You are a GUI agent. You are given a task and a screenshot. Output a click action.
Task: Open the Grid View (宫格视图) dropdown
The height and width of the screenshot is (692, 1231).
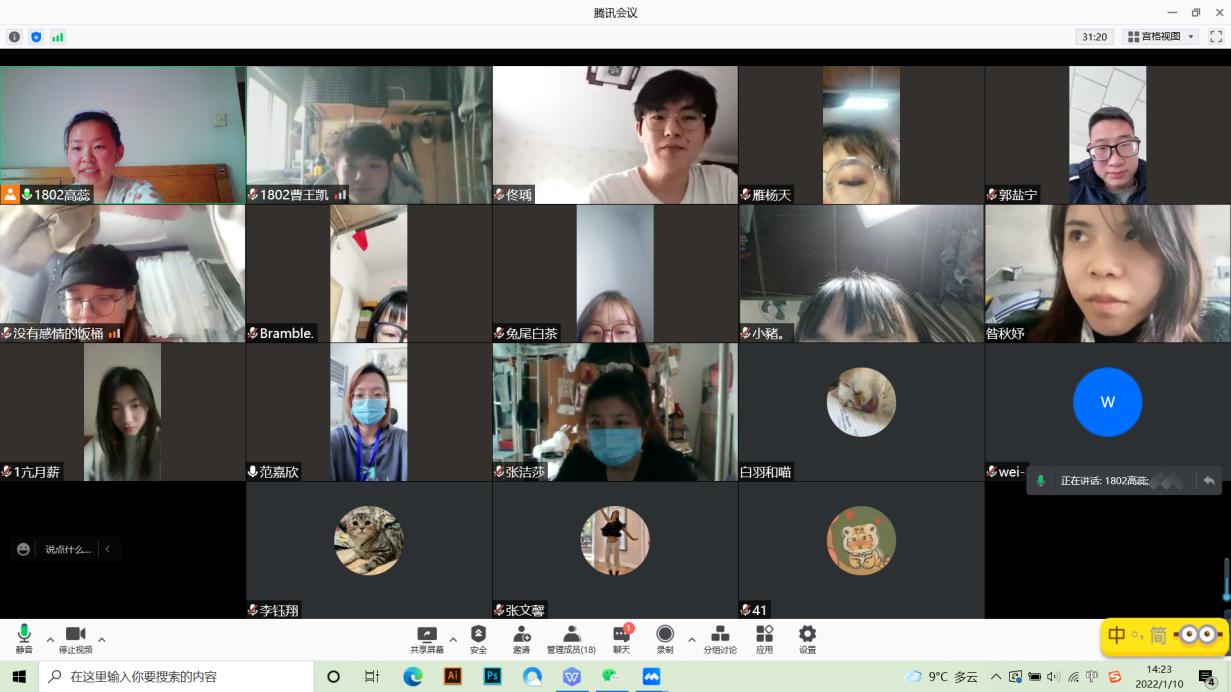point(1160,37)
